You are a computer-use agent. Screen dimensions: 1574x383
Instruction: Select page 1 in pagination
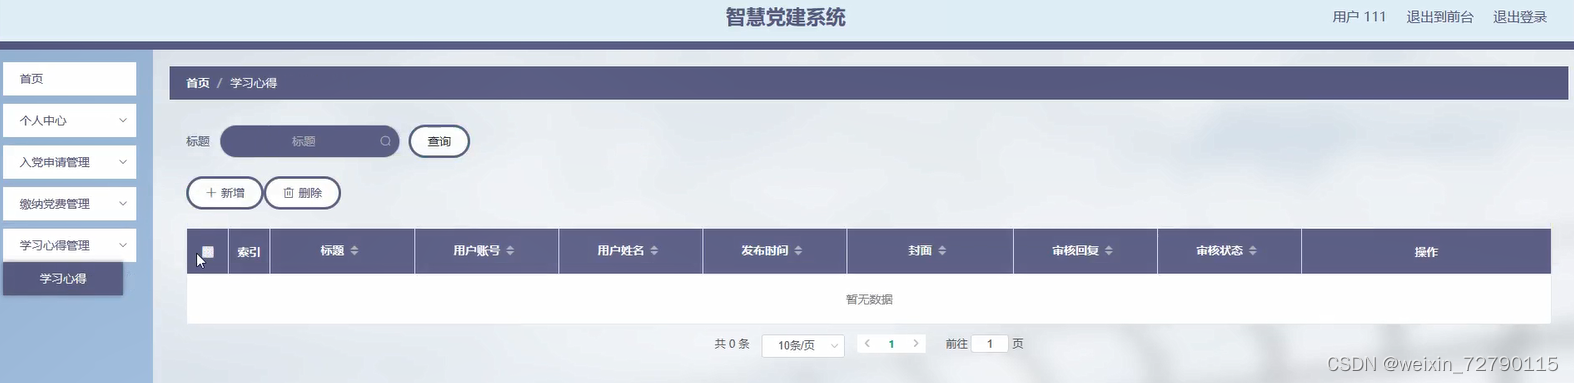click(x=891, y=344)
